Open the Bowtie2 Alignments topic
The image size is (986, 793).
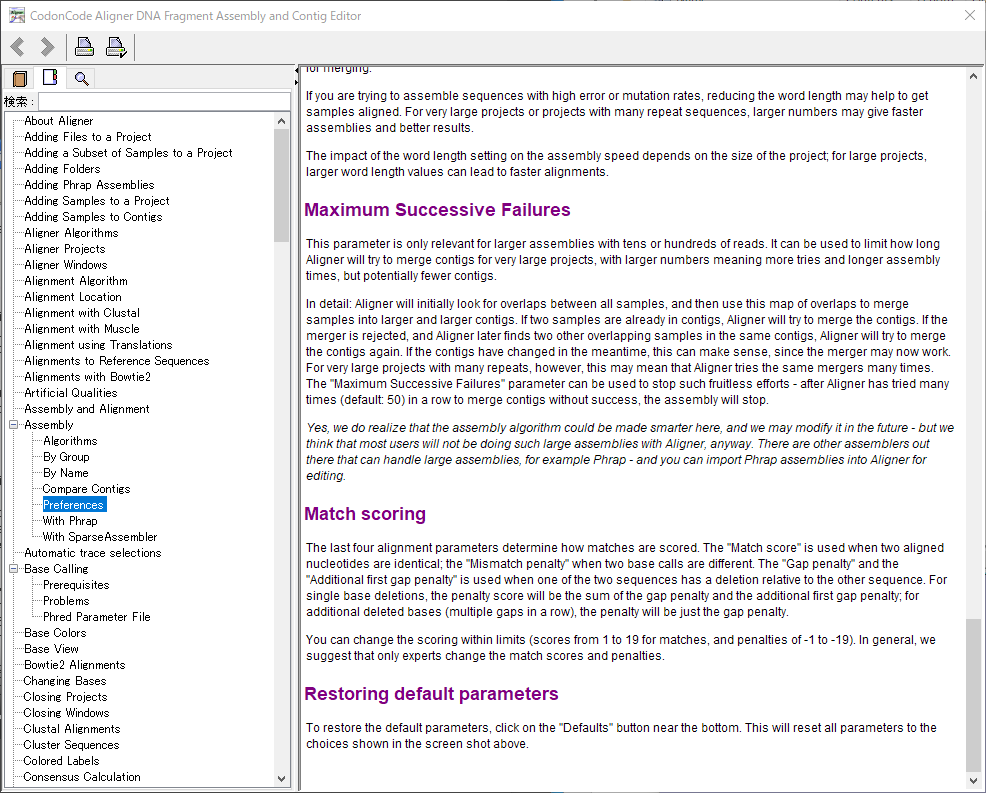74,665
